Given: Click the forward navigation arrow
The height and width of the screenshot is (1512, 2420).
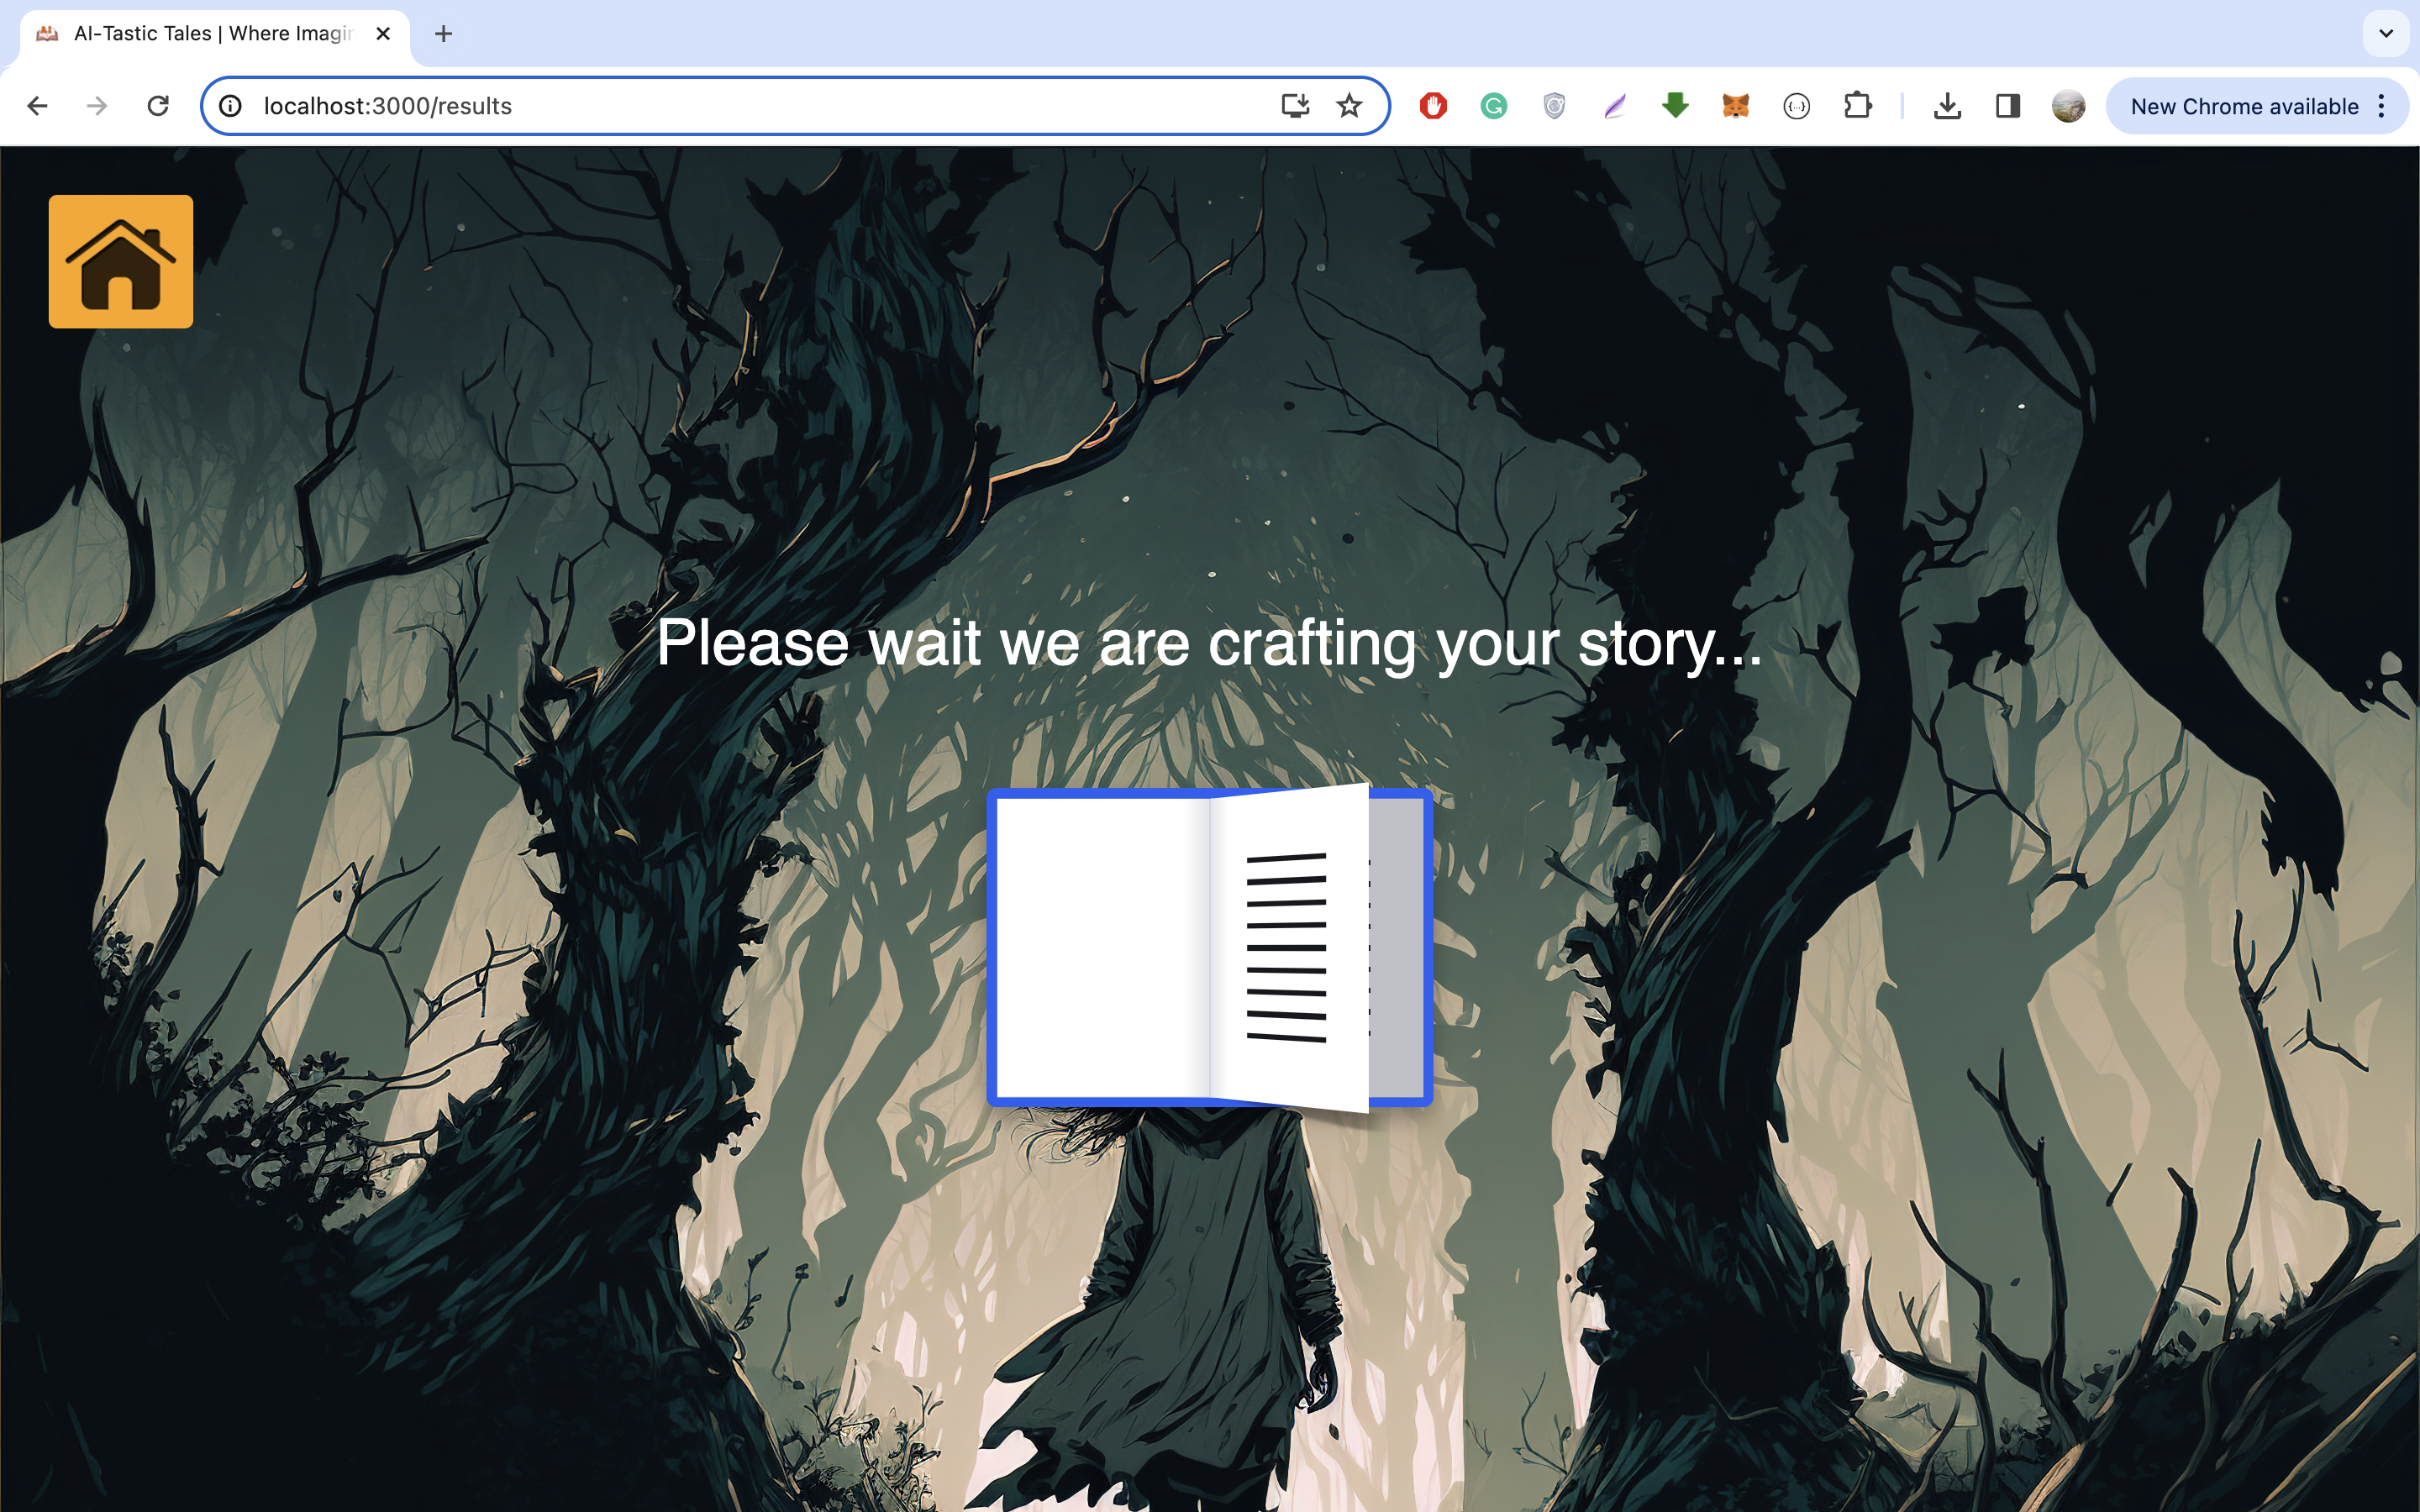Looking at the screenshot, I should [x=97, y=106].
